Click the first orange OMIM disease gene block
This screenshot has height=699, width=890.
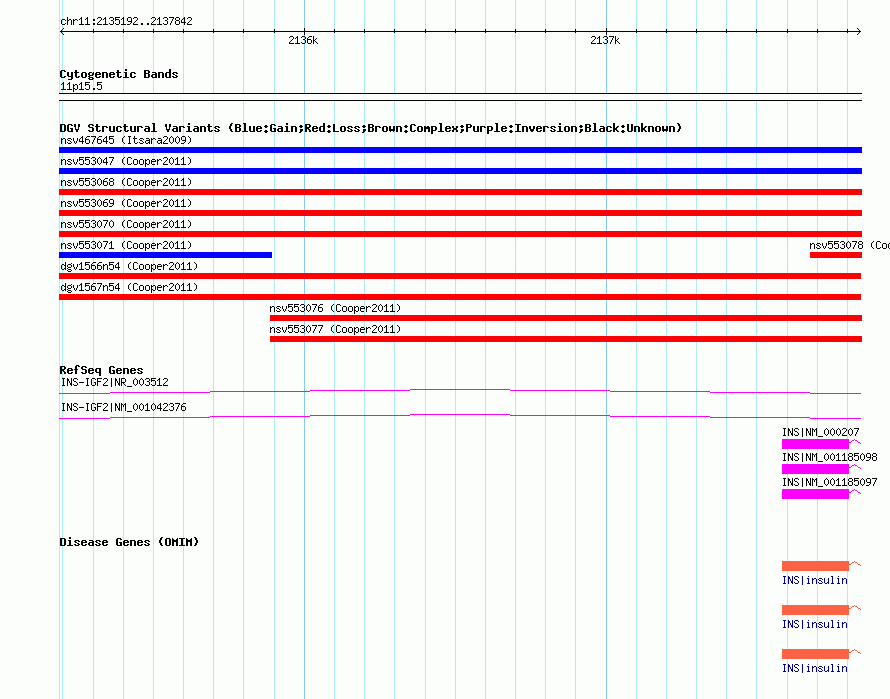(x=815, y=566)
